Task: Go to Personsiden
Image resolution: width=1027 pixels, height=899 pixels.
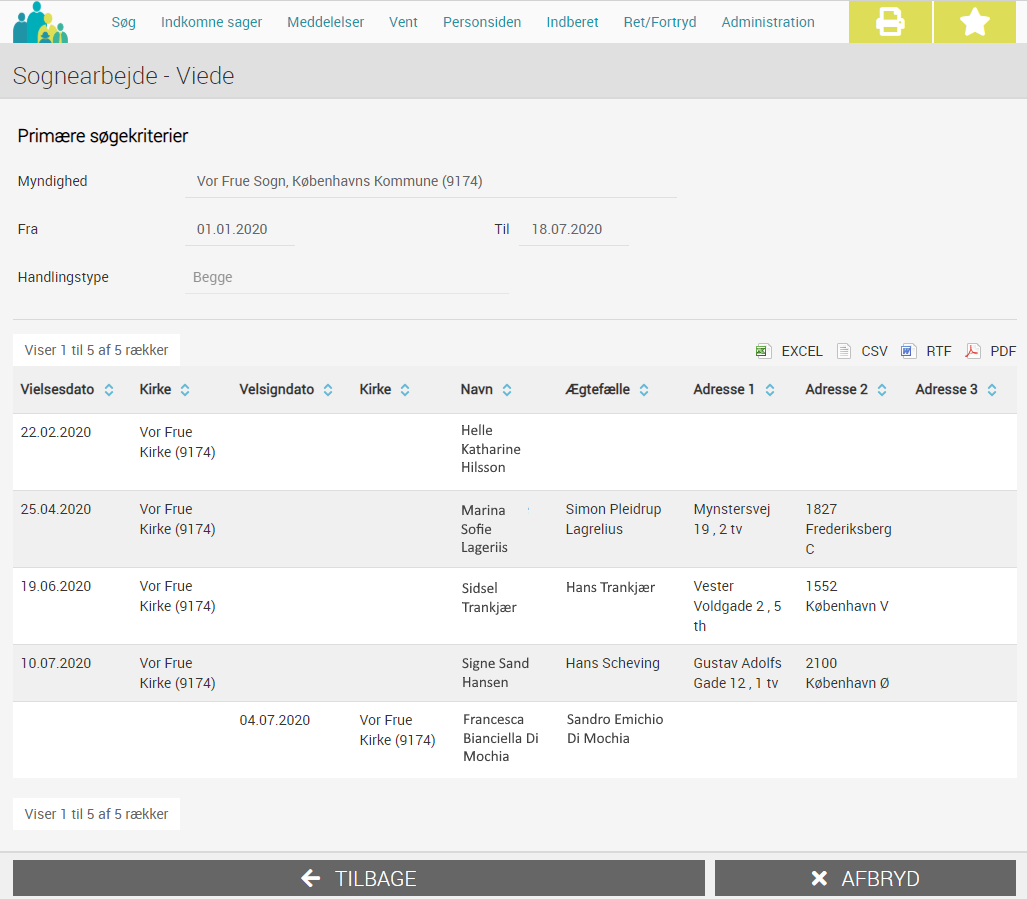Action: (x=482, y=22)
